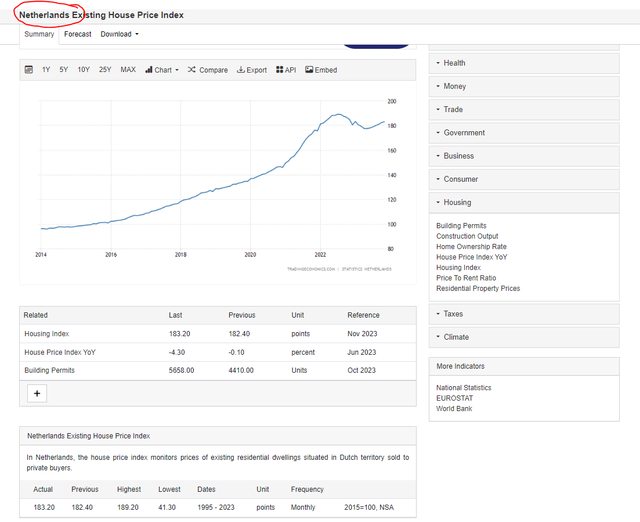Switch to the Summary tab
This screenshot has height=522, width=640.
point(39,34)
